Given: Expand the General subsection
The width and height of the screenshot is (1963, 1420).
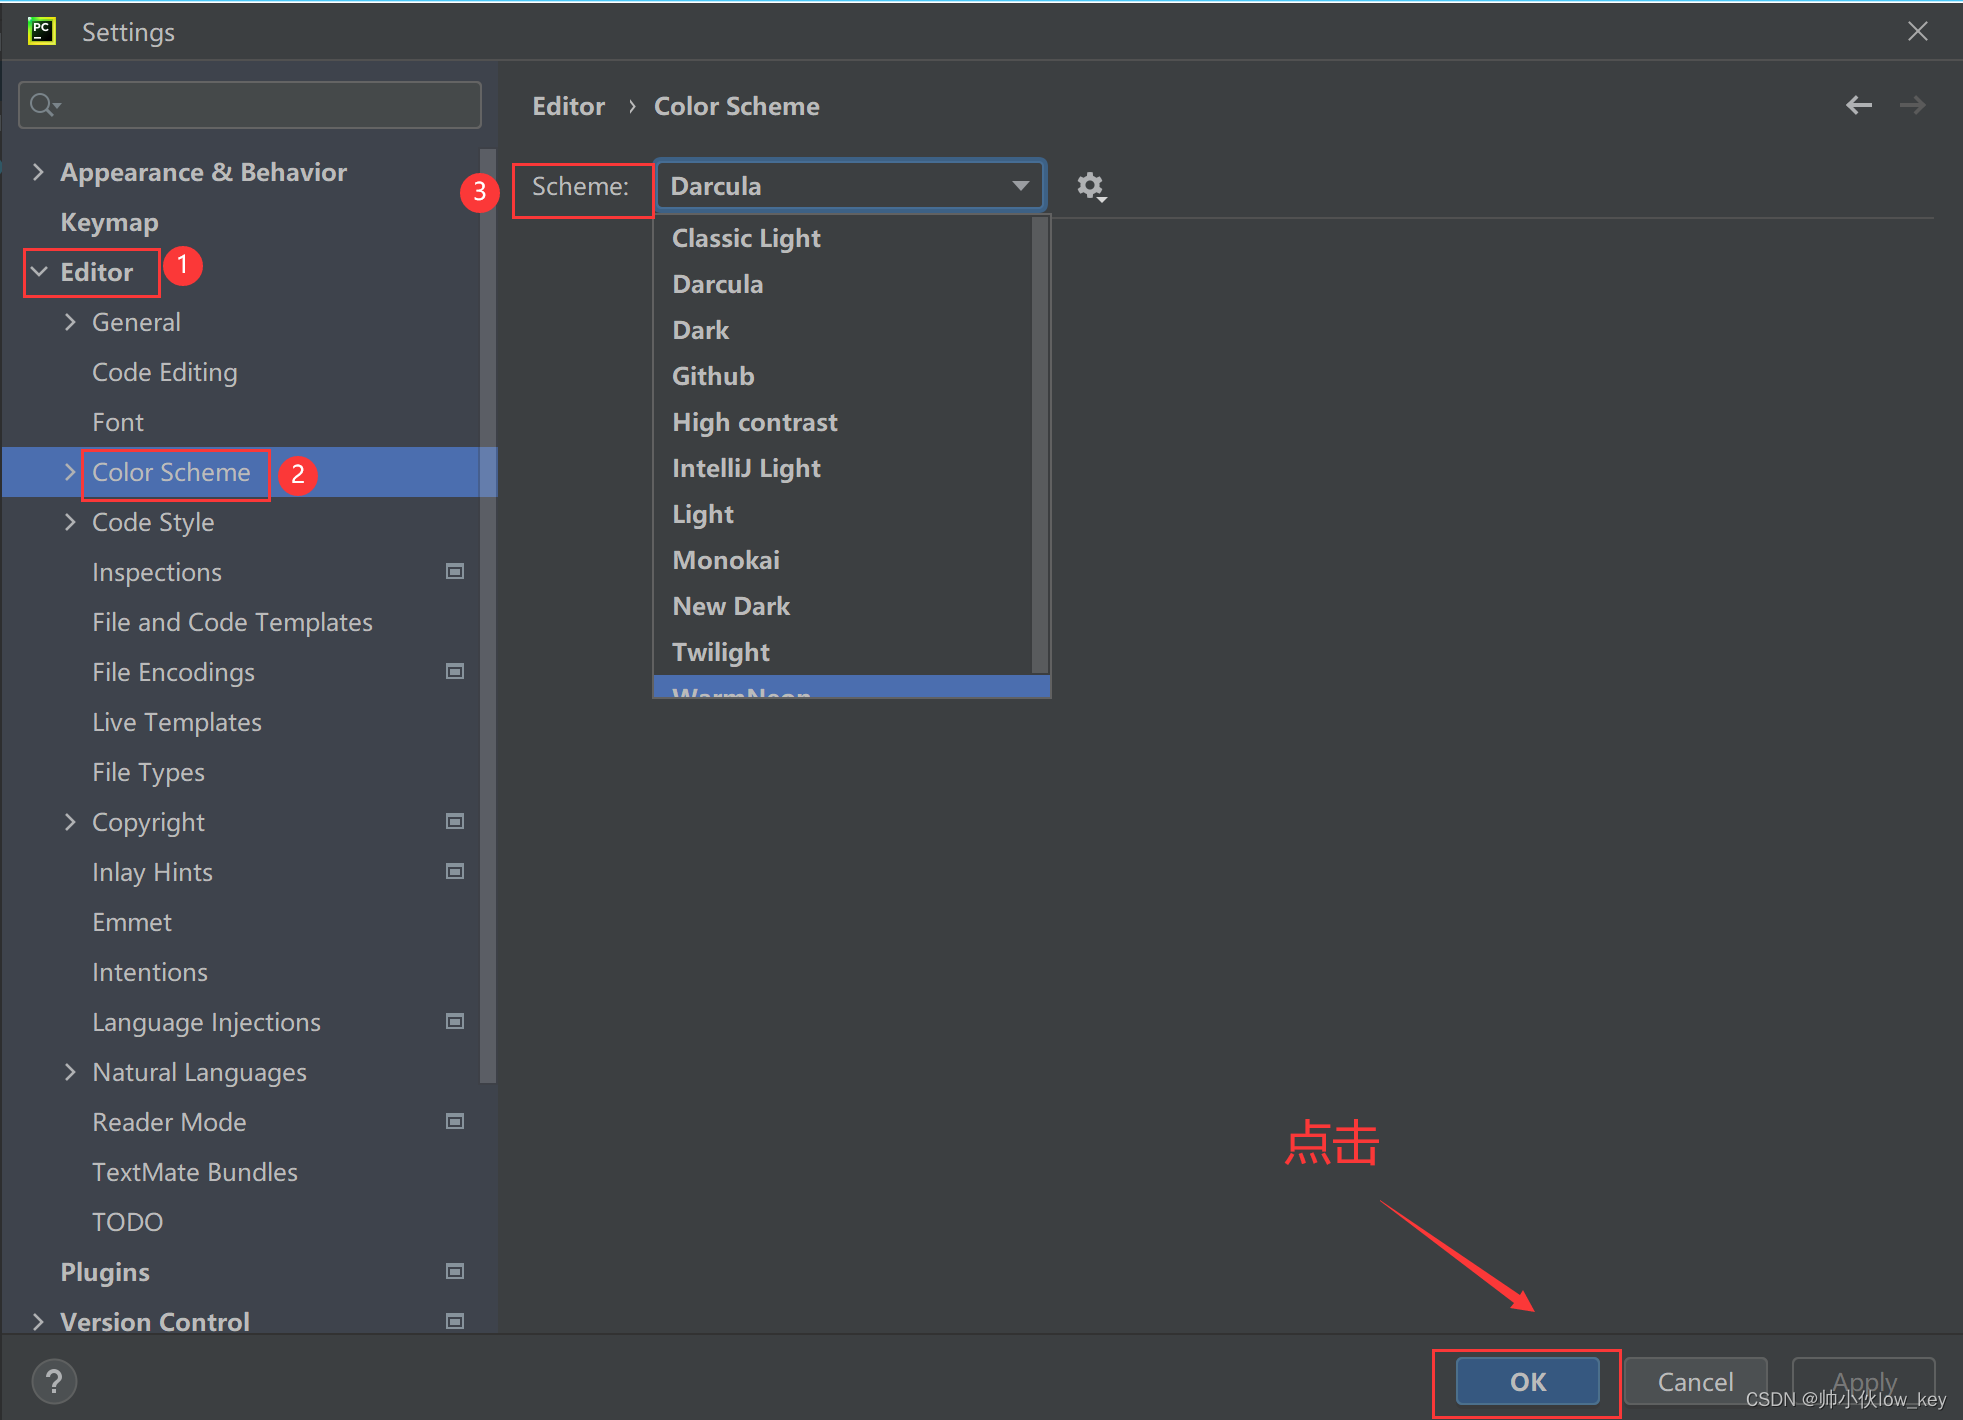Looking at the screenshot, I should (x=70, y=322).
